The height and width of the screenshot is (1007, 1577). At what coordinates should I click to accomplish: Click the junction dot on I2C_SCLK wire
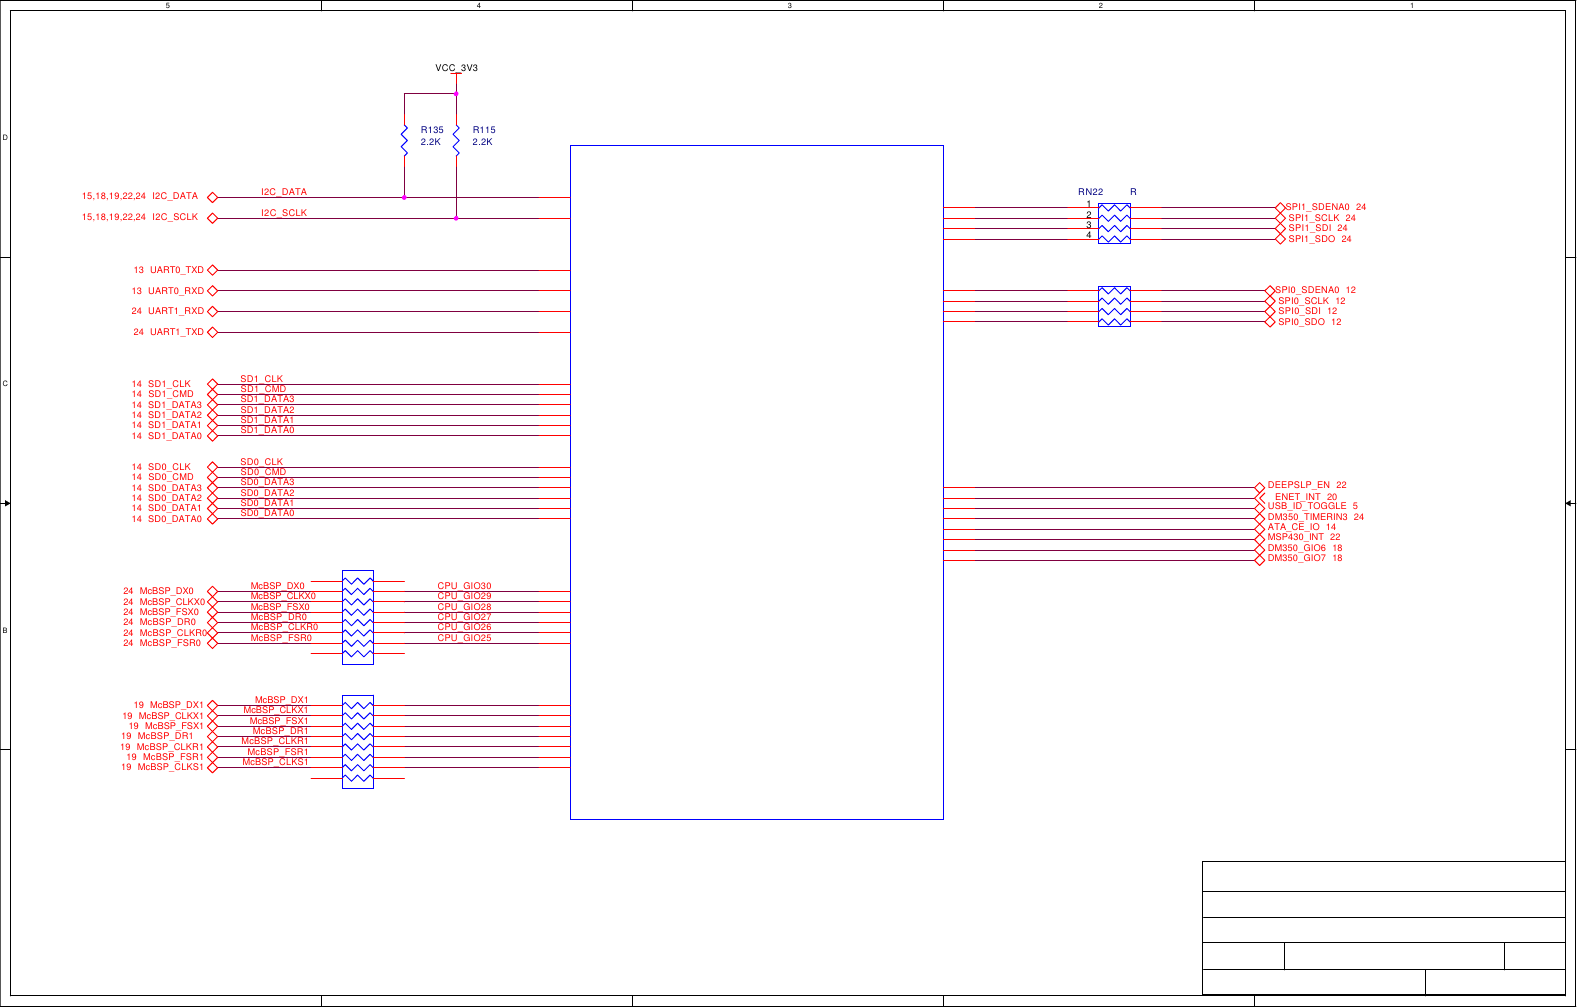coord(456,218)
